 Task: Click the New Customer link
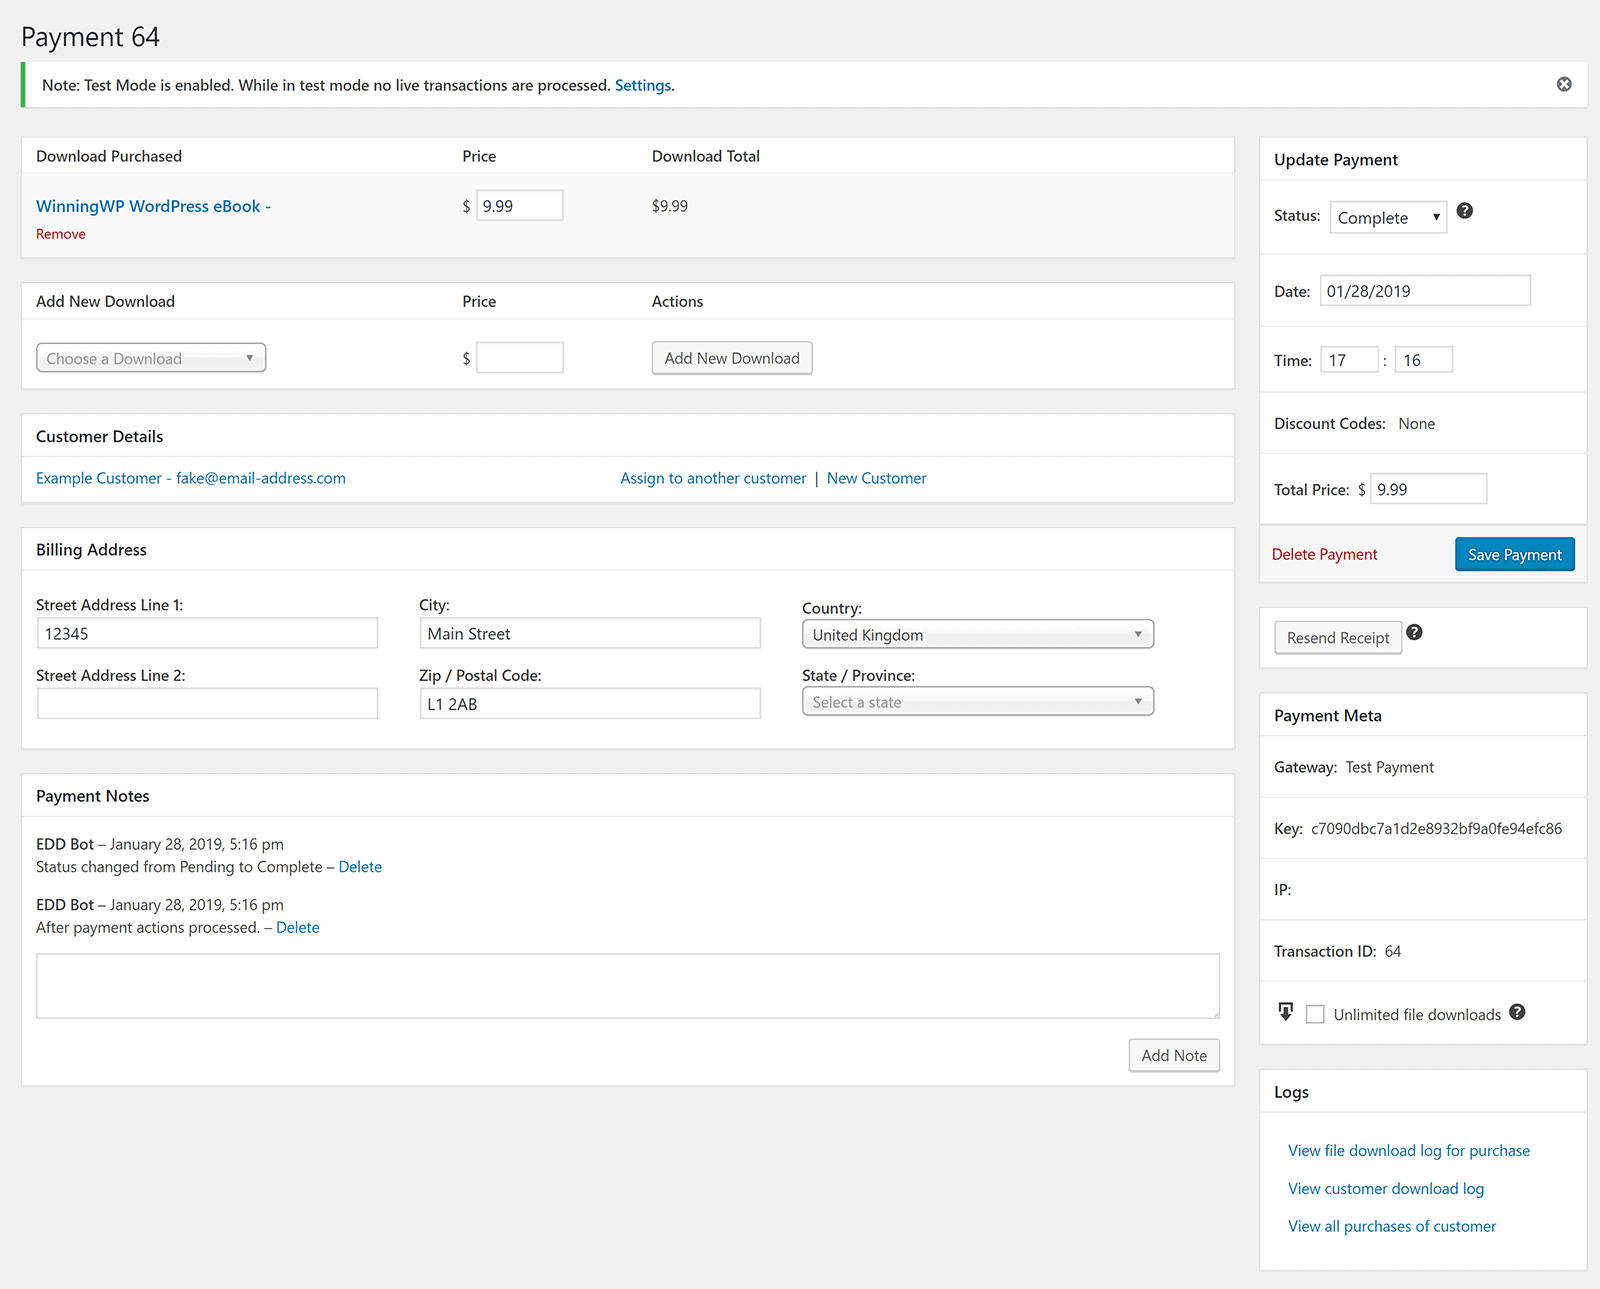tap(877, 478)
